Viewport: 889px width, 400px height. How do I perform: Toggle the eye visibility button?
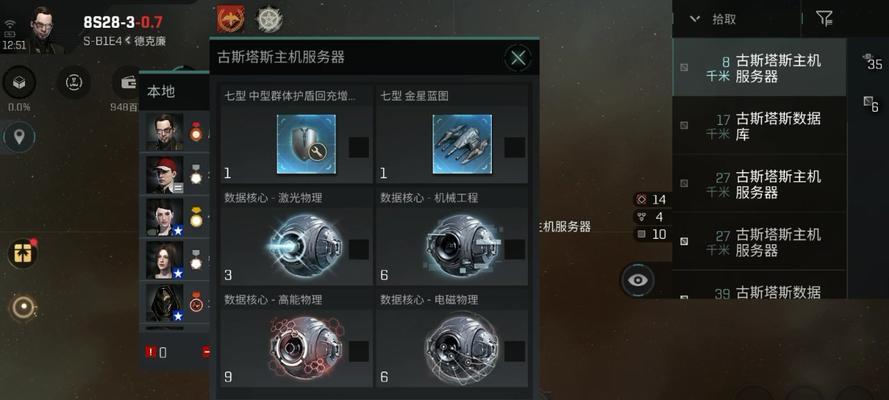click(x=638, y=280)
